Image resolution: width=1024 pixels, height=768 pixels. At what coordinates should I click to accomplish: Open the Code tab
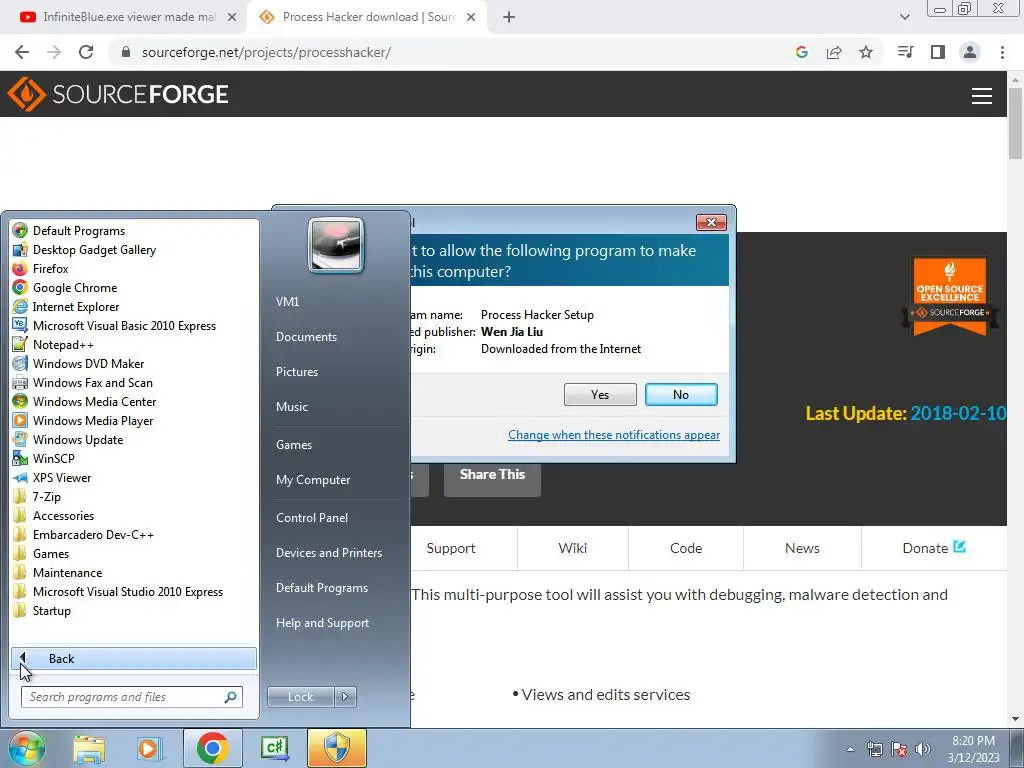686,549
